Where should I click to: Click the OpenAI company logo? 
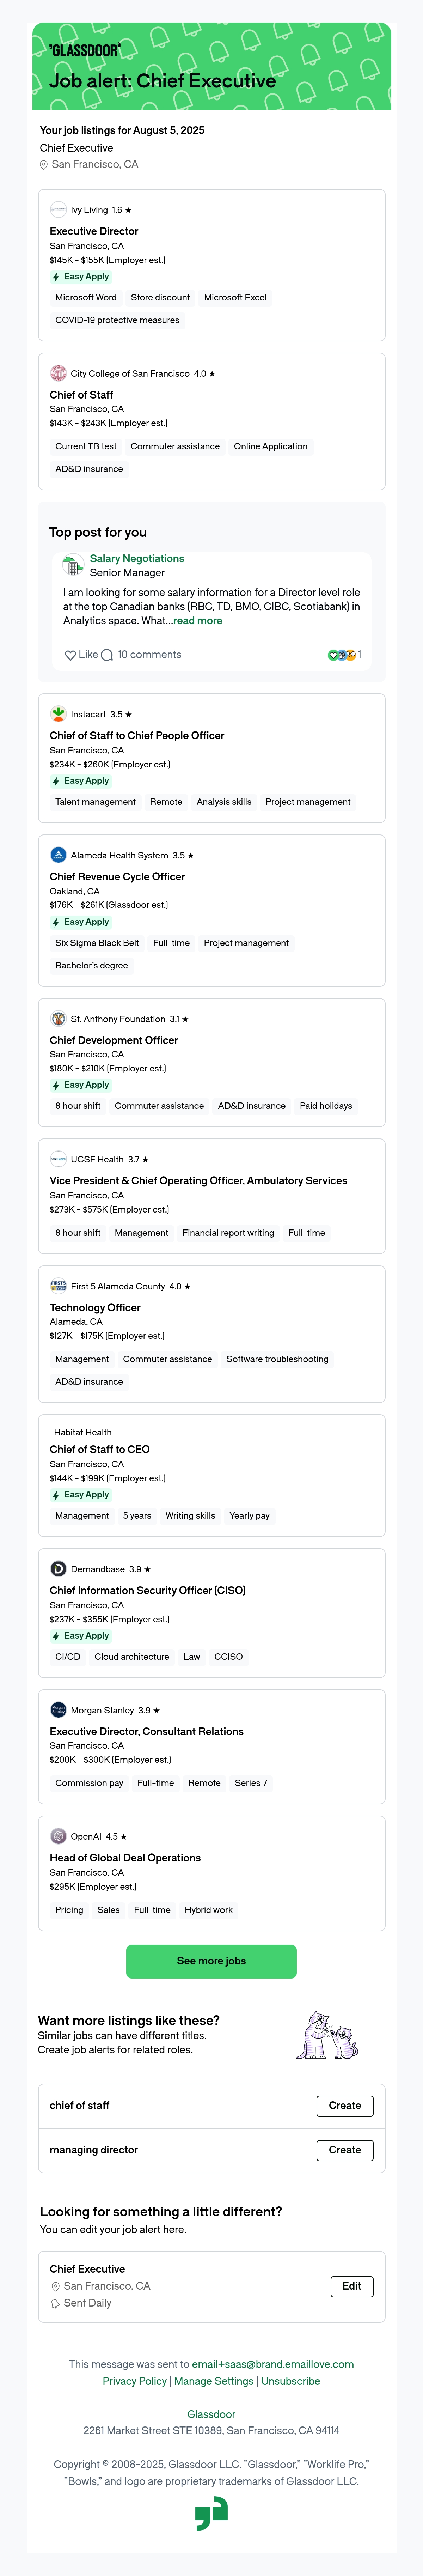point(58,1836)
